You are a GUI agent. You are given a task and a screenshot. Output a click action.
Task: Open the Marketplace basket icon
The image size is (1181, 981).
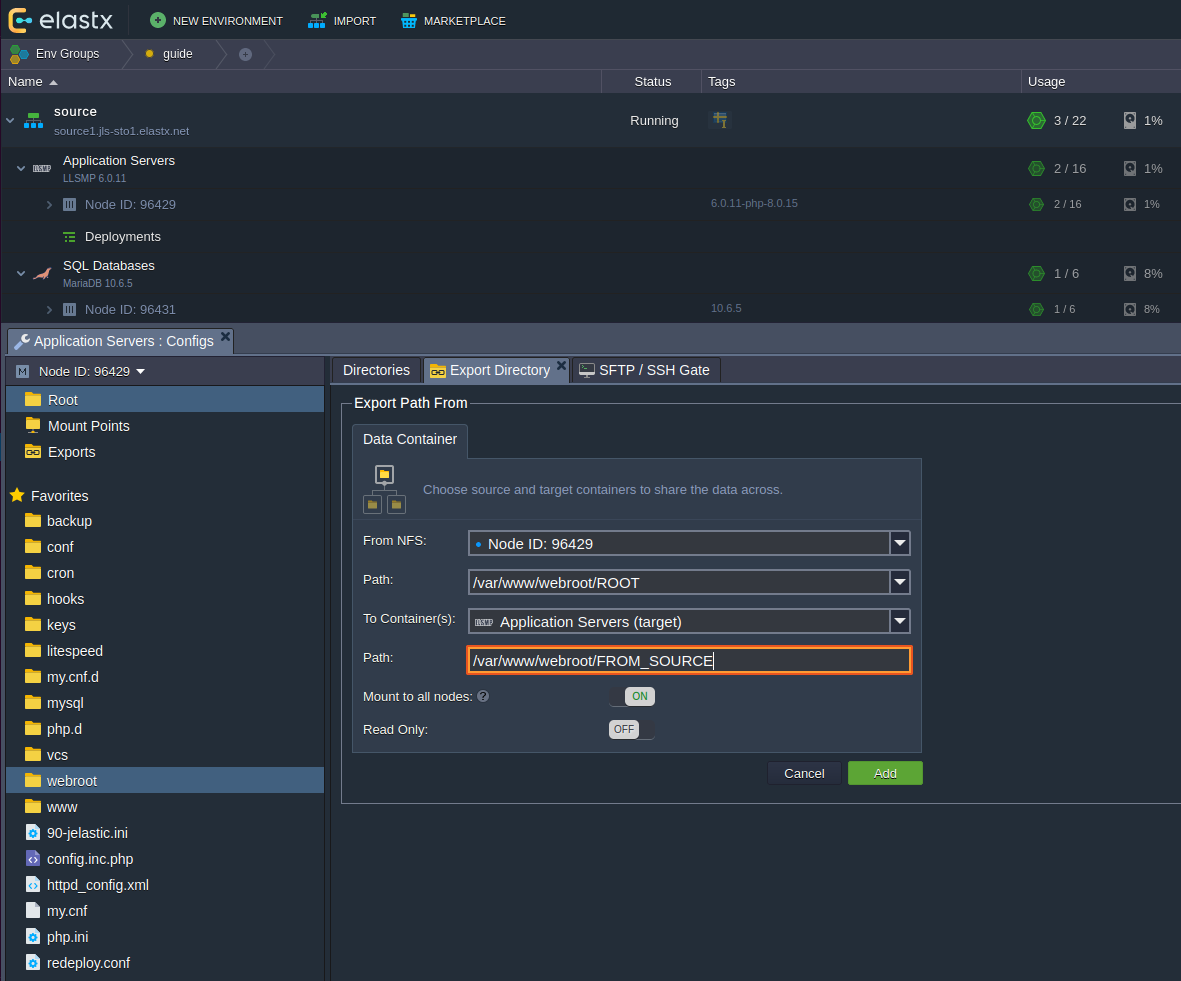408,20
